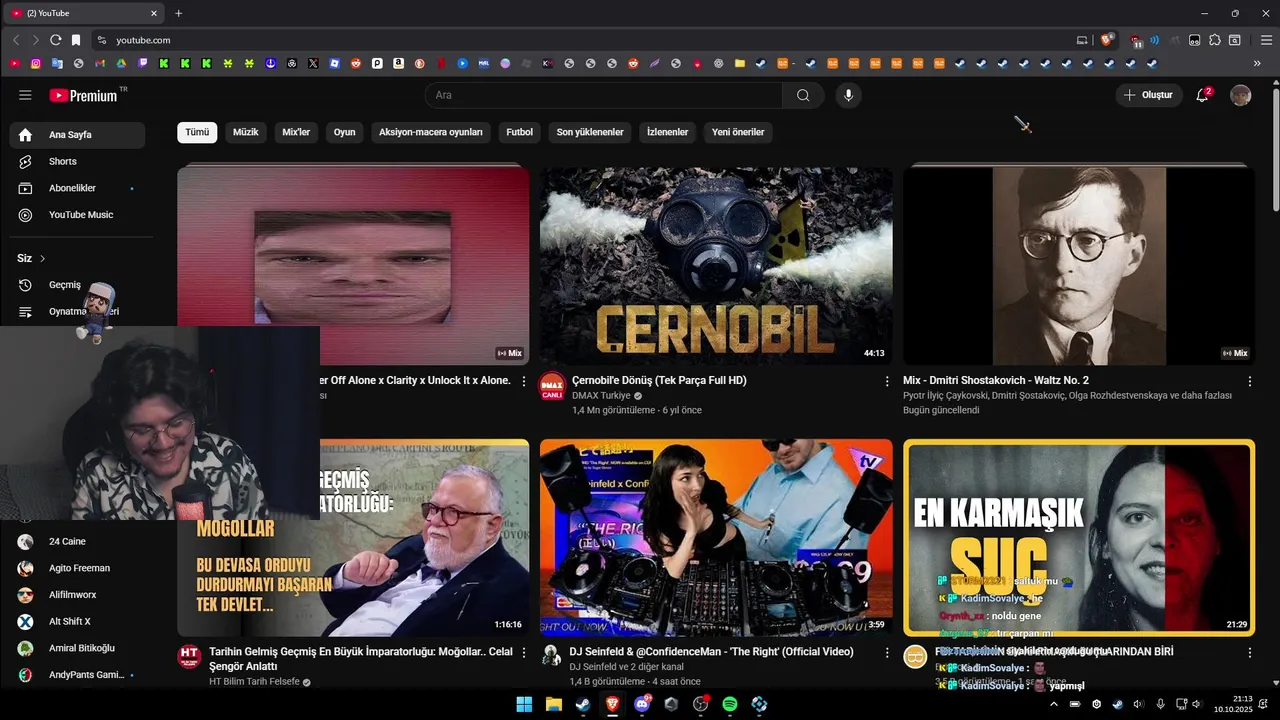Show hidden bookmarks with double chevron
This screenshot has height=720, width=1280.
(1257, 63)
